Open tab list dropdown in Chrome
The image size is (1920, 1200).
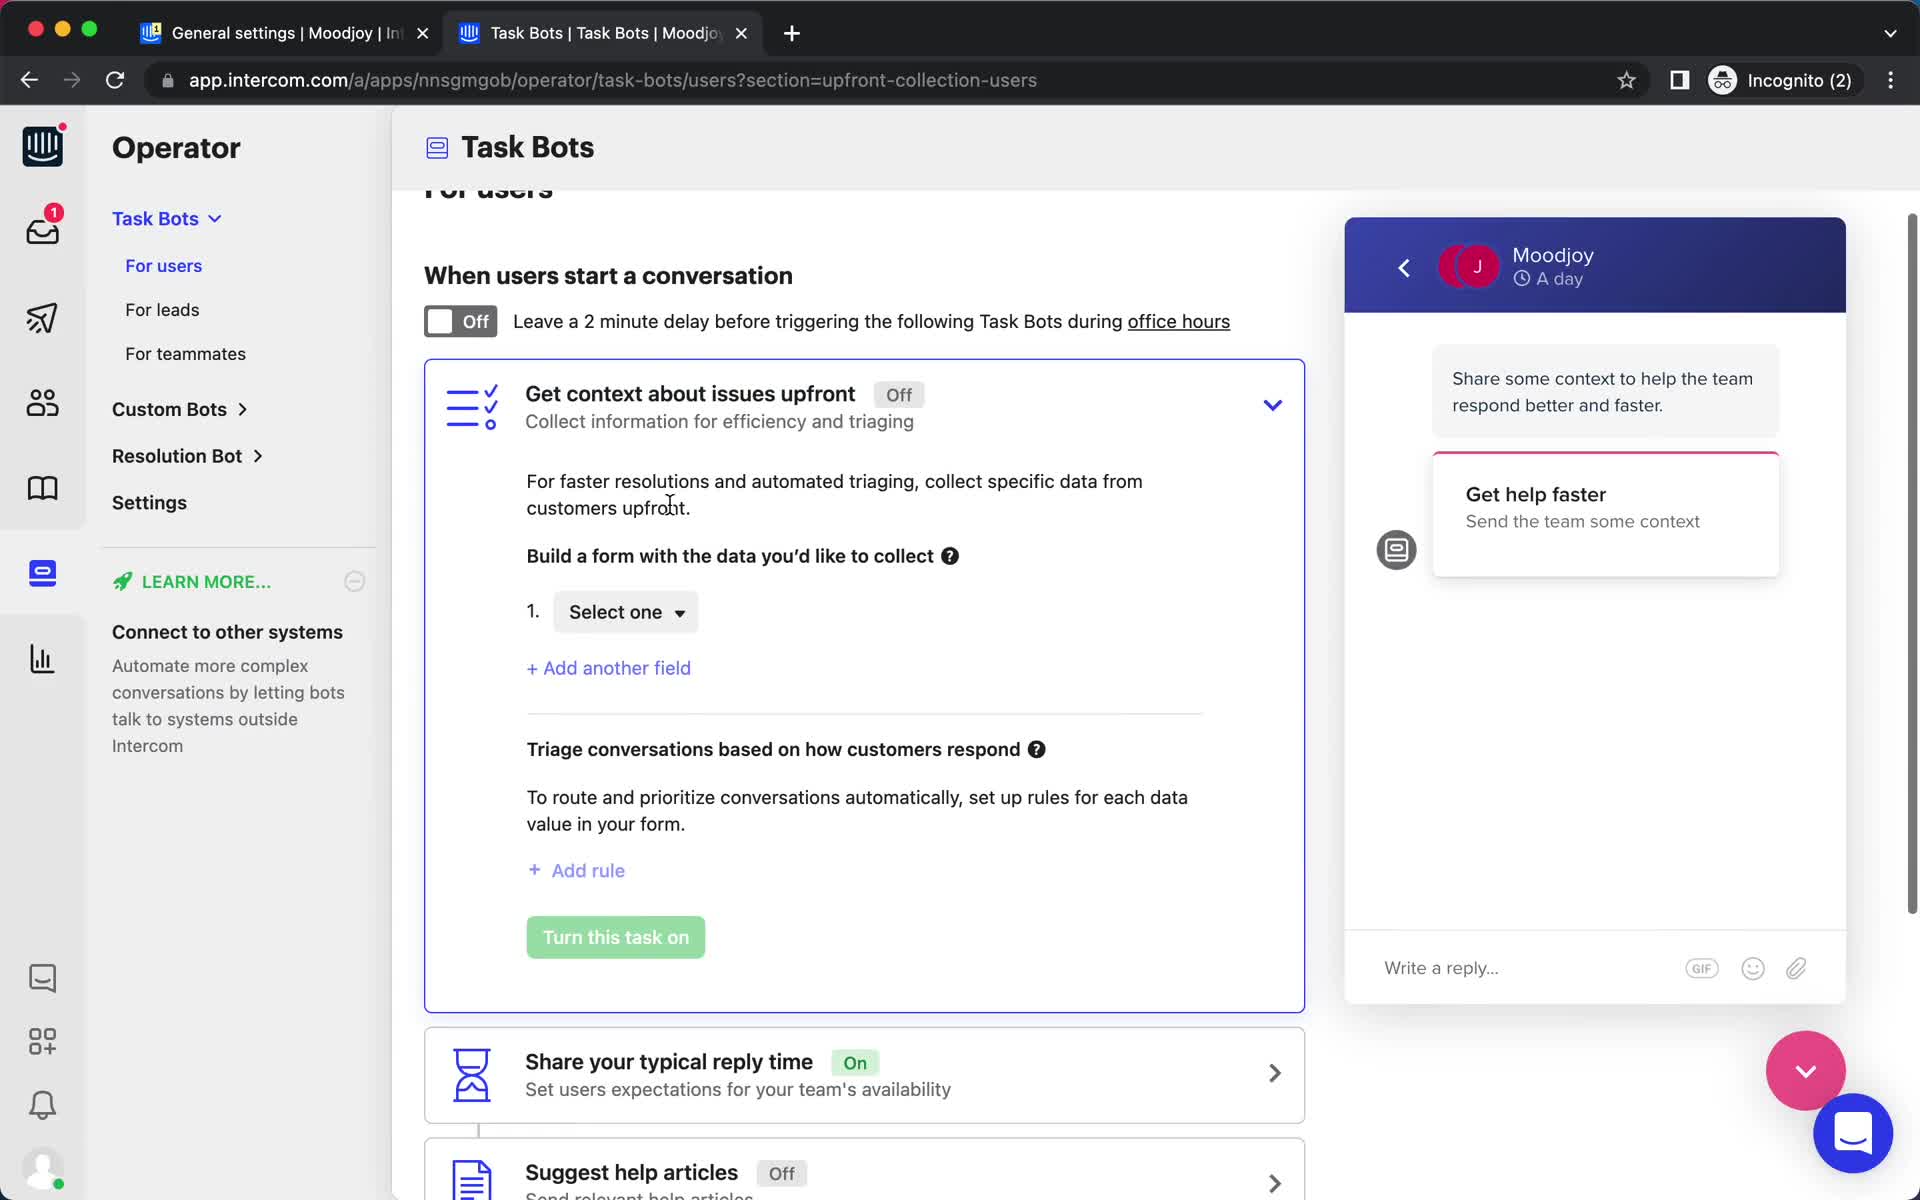pyautogui.click(x=1890, y=33)
